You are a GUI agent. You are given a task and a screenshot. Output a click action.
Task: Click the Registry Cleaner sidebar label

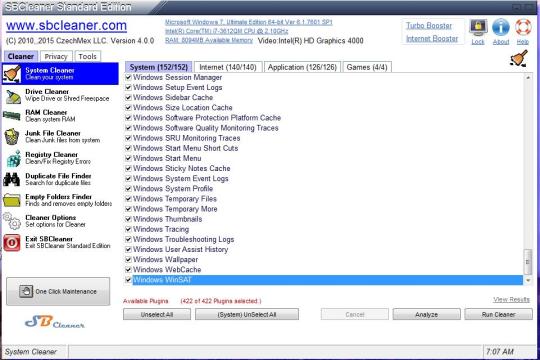pyautogui.click(x=52, y=155)
